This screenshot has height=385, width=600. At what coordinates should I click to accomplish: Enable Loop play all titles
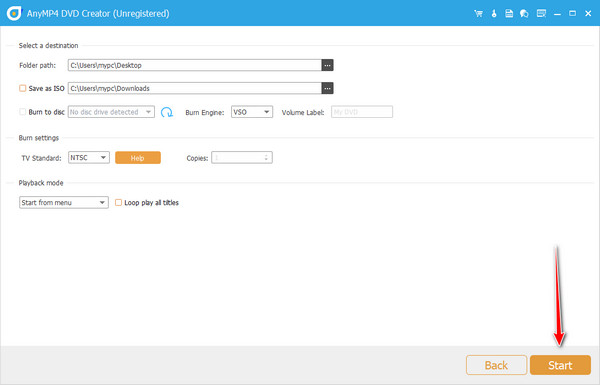coord(119,202)
